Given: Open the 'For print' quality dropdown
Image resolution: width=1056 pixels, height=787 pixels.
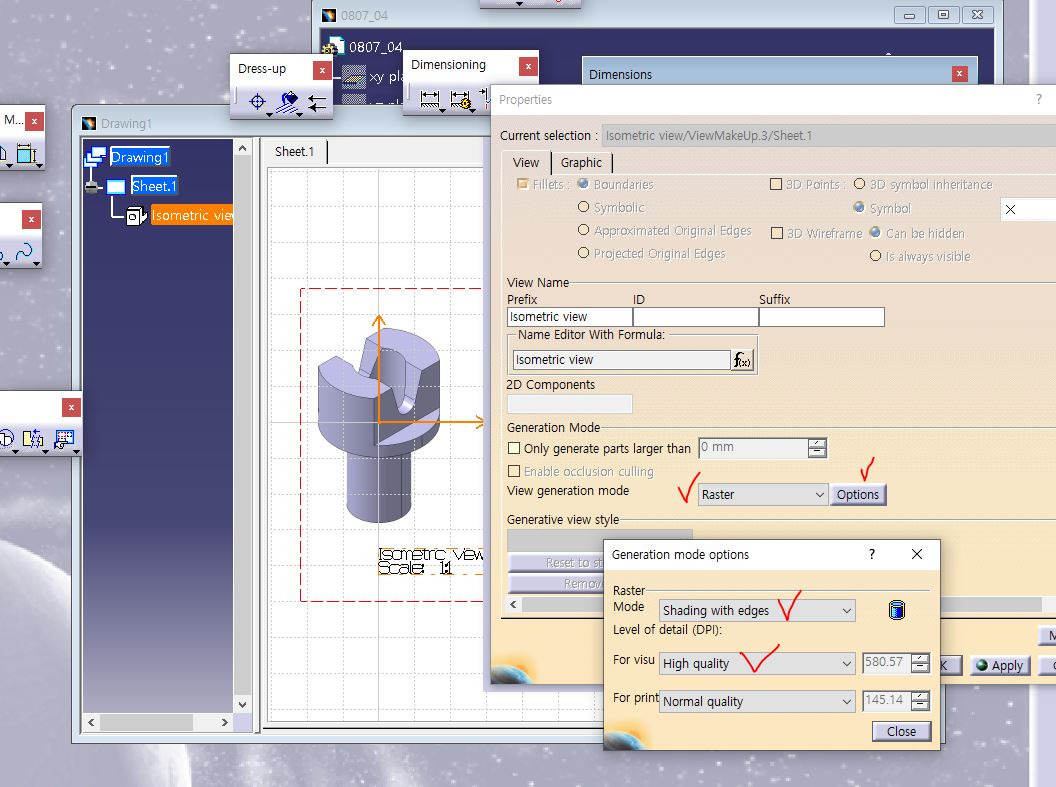Looking at the screenshot, I should [846, 701].
